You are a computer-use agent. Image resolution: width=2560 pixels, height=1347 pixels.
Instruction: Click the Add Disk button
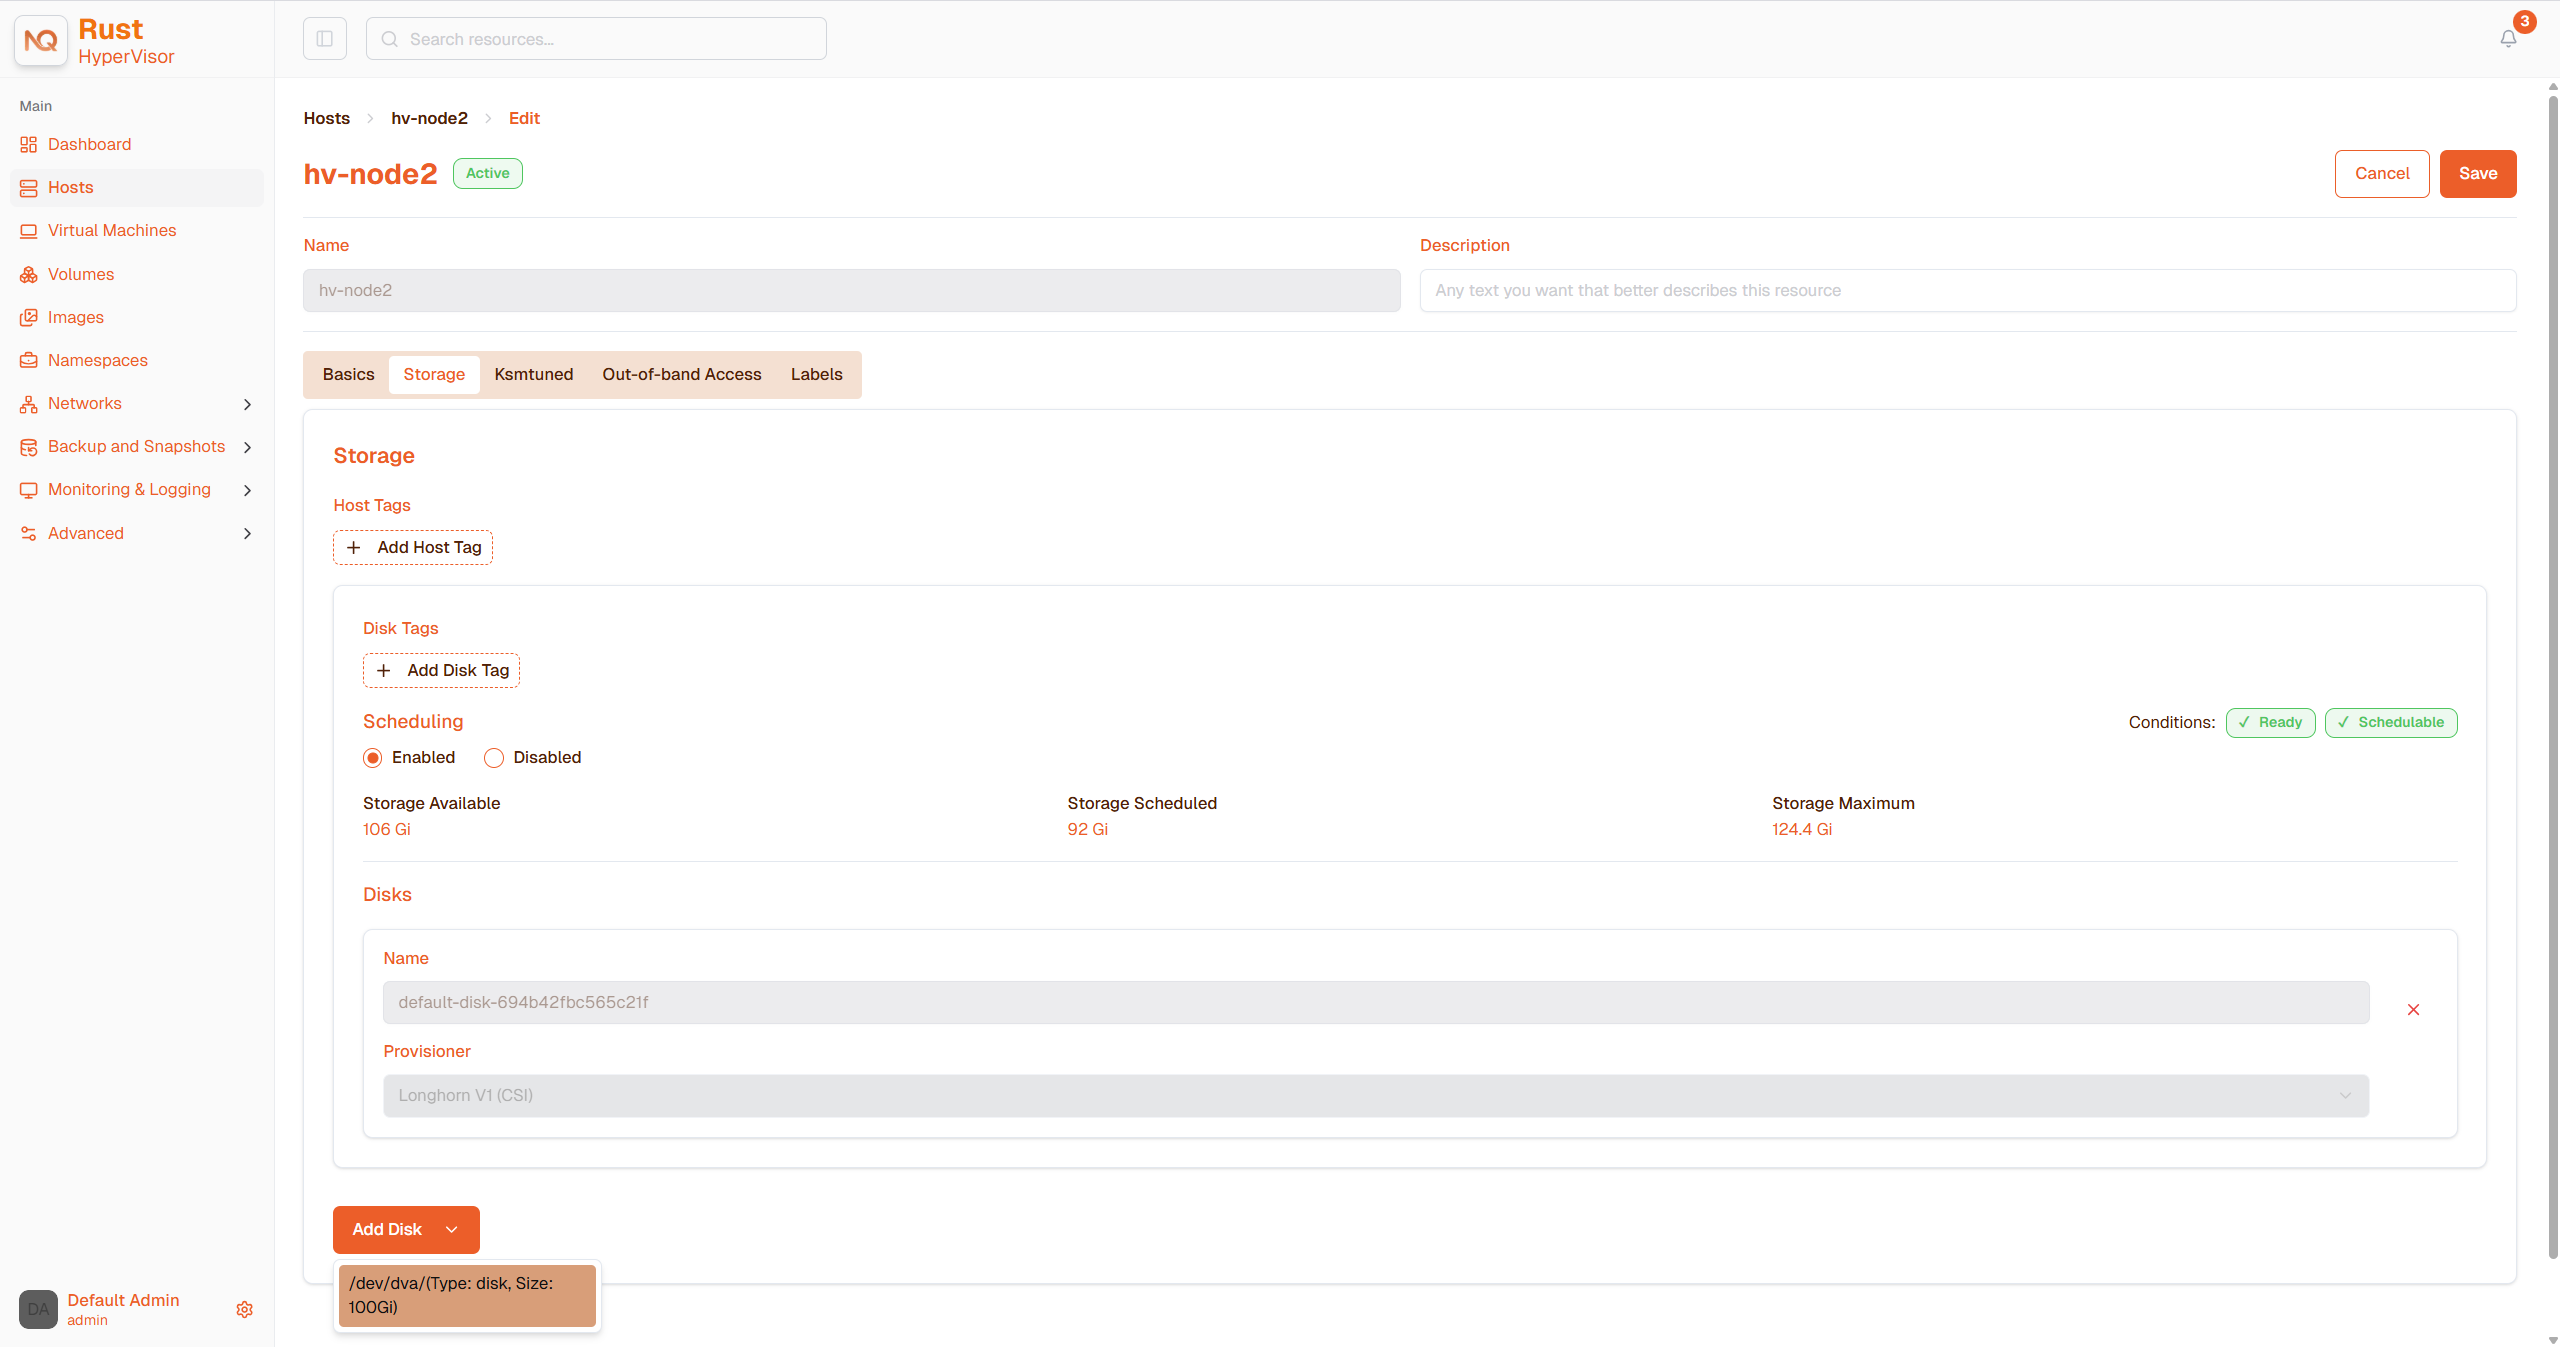point(406,1230)
